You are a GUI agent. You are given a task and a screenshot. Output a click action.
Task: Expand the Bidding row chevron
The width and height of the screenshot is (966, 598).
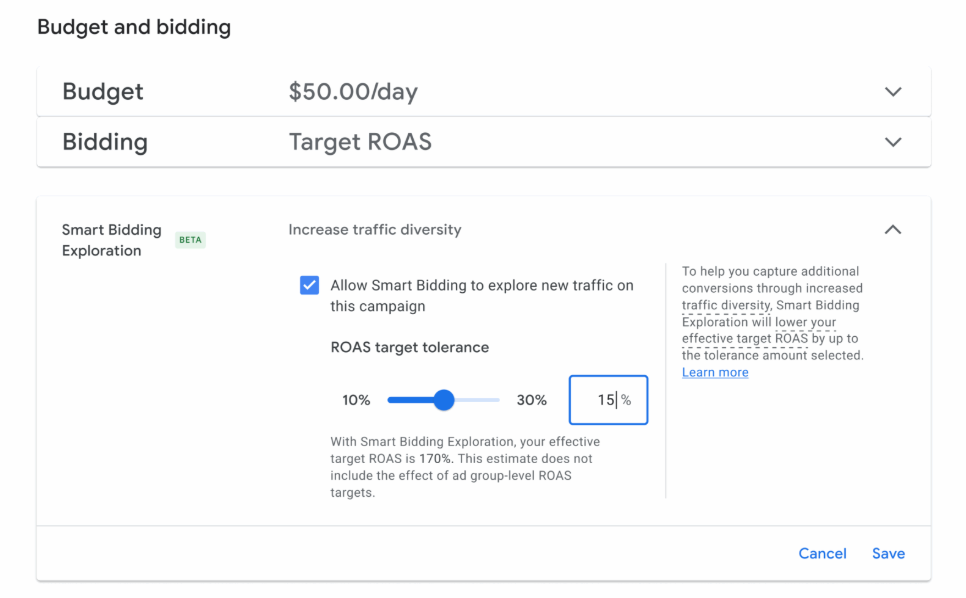tap(893, 142)
